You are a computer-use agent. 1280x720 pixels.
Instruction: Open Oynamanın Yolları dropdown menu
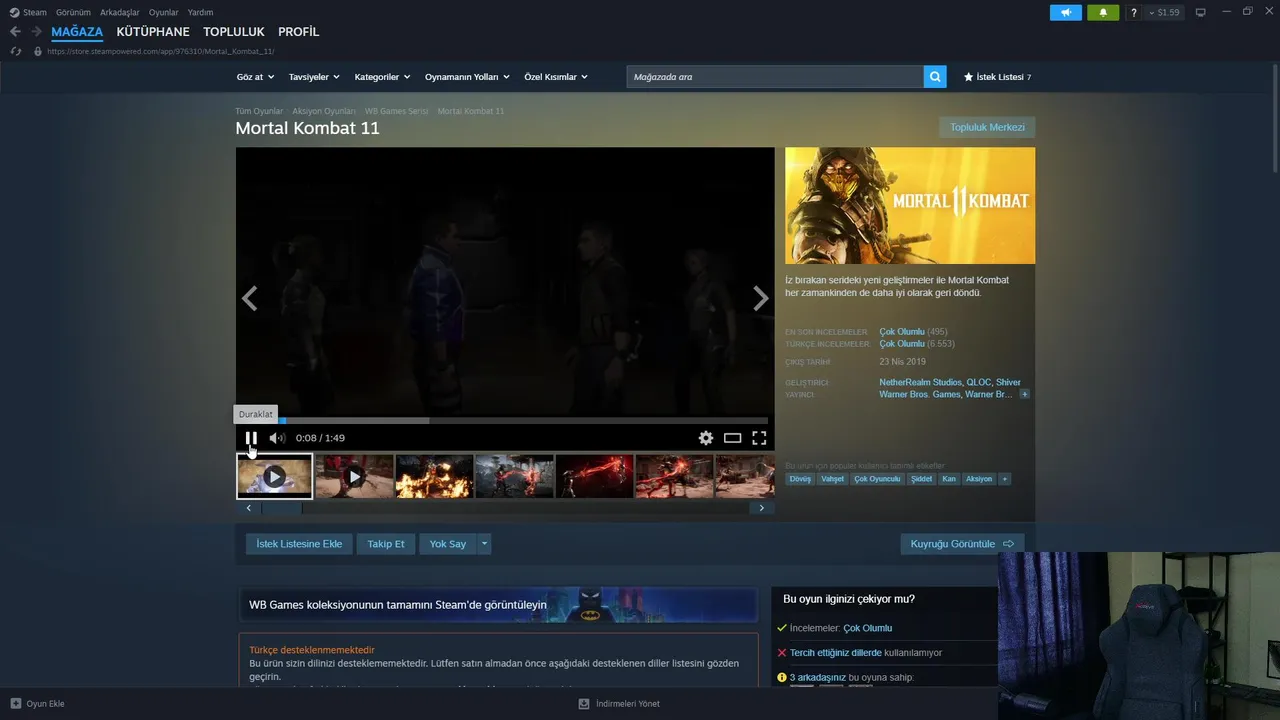coord(467,77)
